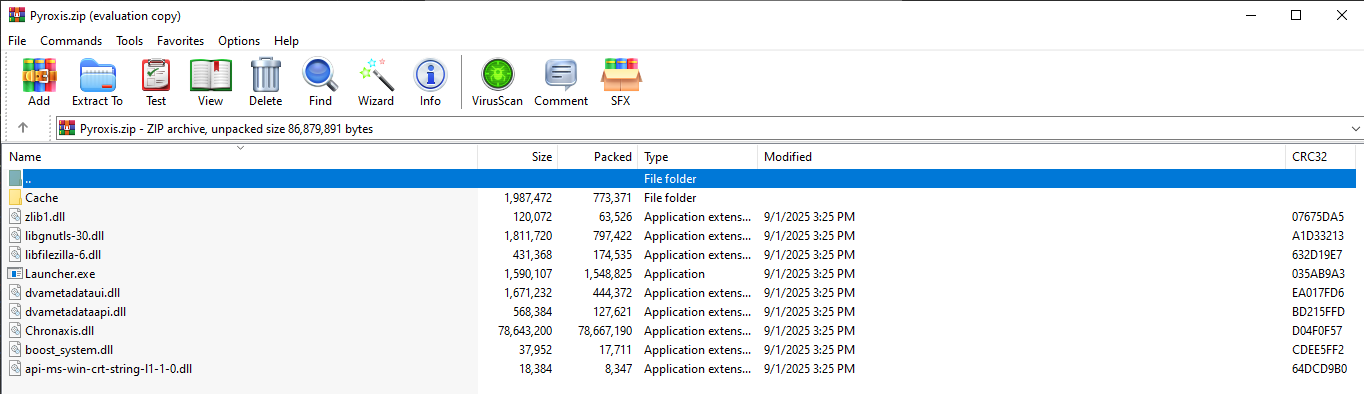Start VirusScan on the archive
The image size is (1364, 394).
pos(496,82)
